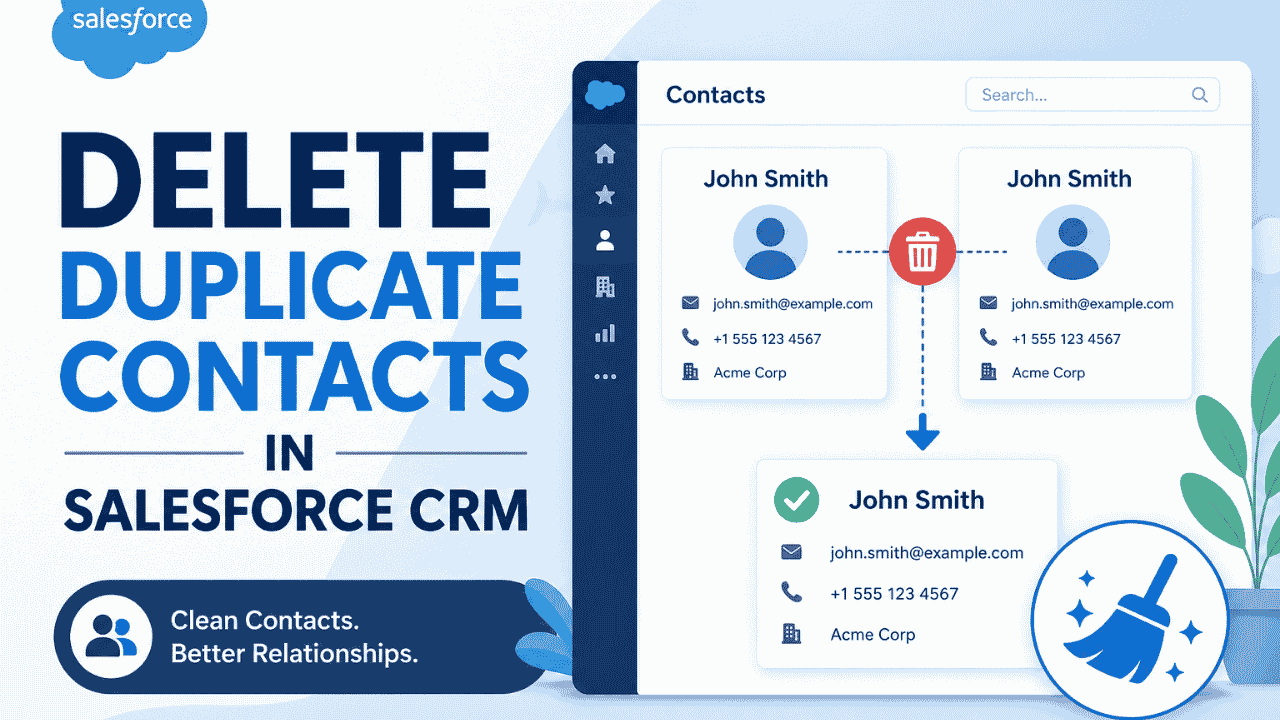Screen dimensions: 1280x720
Task: Click building icon in right John Smith card
Action: click(989, 372)
